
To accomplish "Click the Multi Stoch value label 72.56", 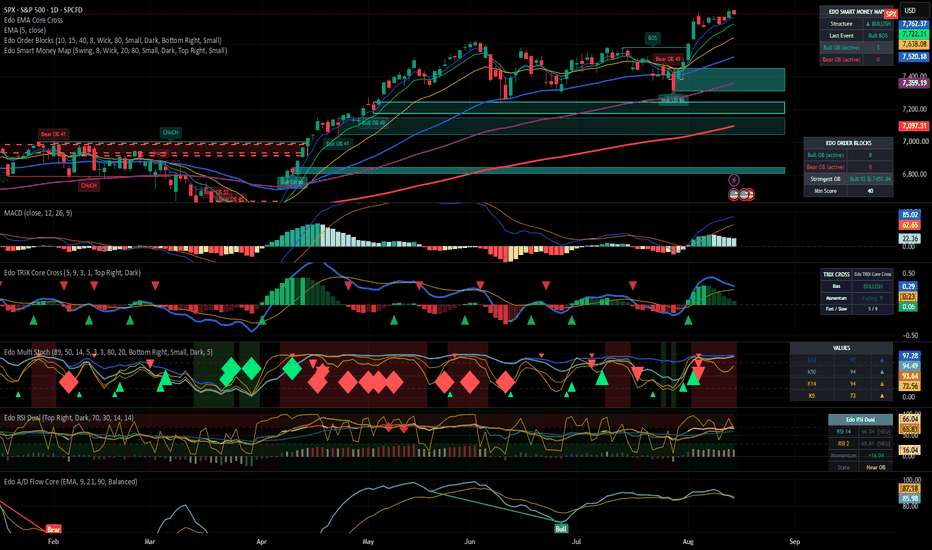I will pos(909,386).
